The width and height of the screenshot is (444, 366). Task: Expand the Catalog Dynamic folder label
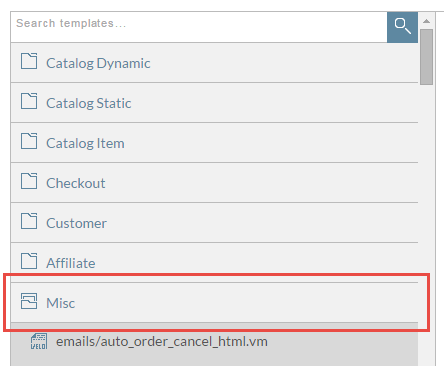coord(98,63)
